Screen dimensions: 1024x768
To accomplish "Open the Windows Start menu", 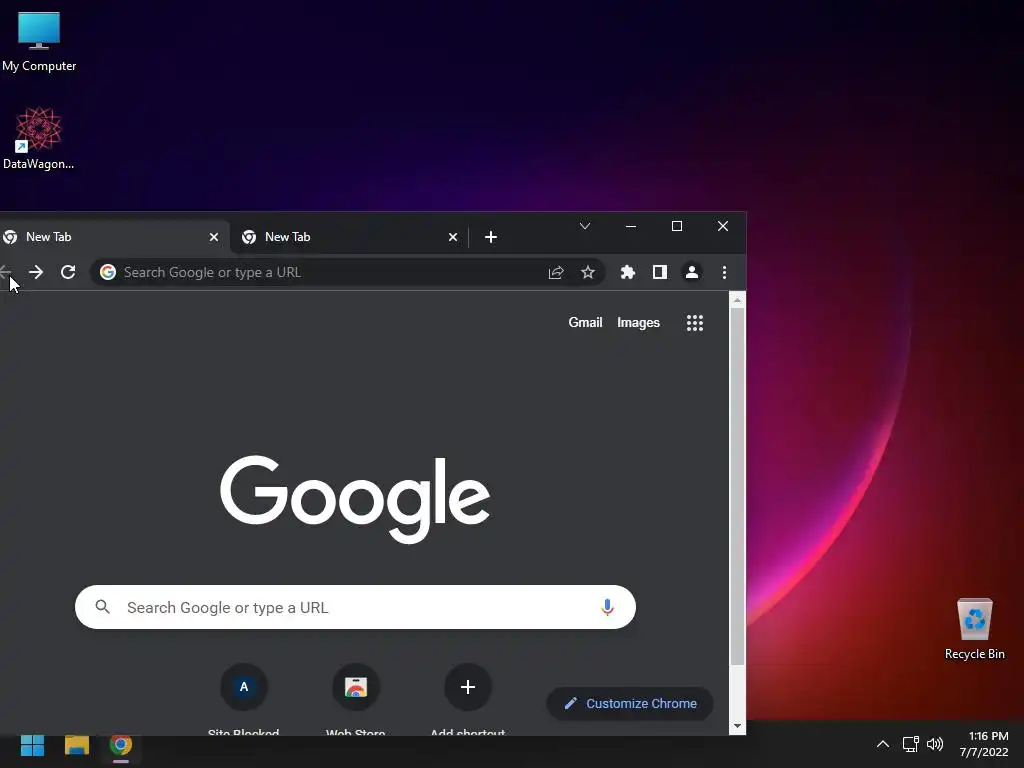I will click(32, 745).
